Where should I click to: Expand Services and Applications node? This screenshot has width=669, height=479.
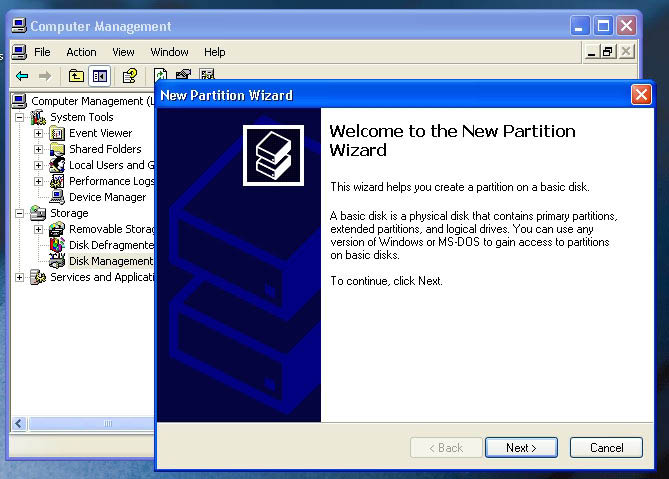point(19,278)
